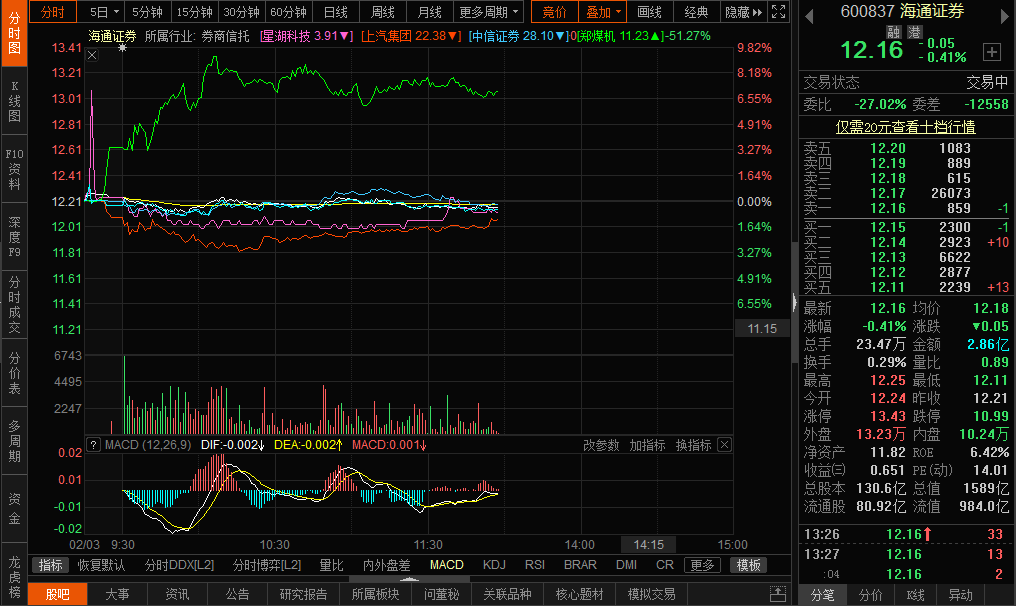Switch the right panel to the 异动 tab
Image resolution: width=1016 pixels, height=606 pixels.
pos(960,595)
